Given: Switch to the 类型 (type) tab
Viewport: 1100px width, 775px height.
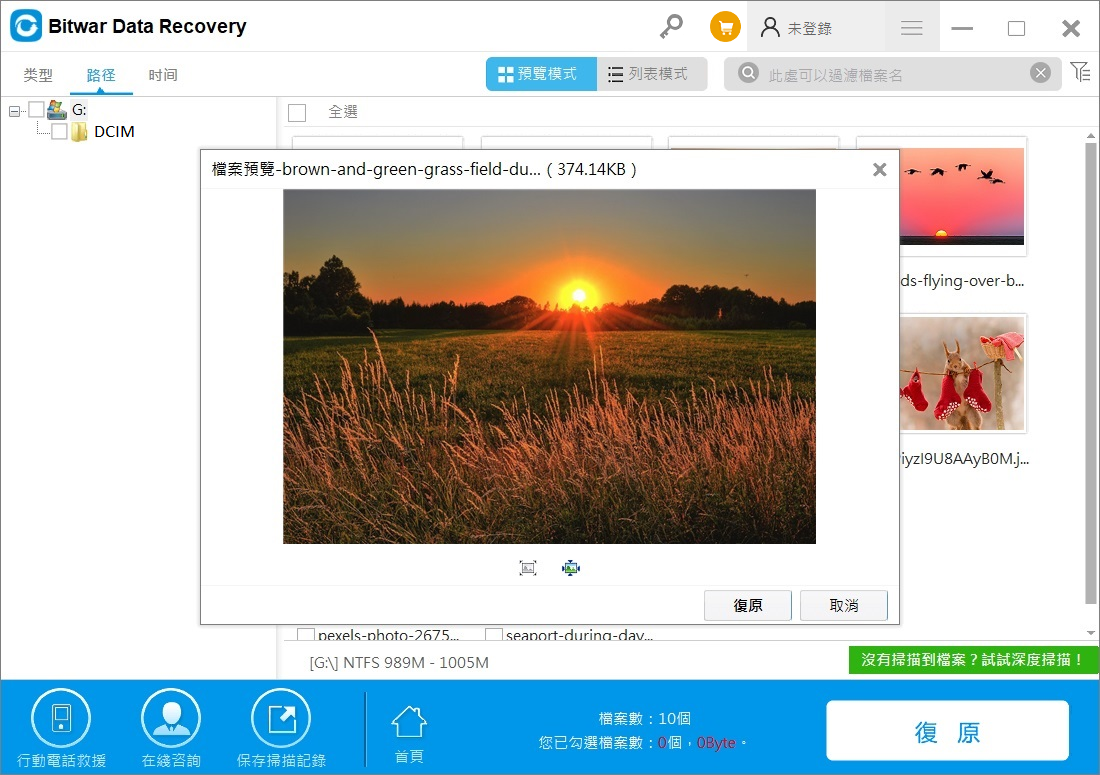Looking at the screenshot, I should tap(38, 75).
